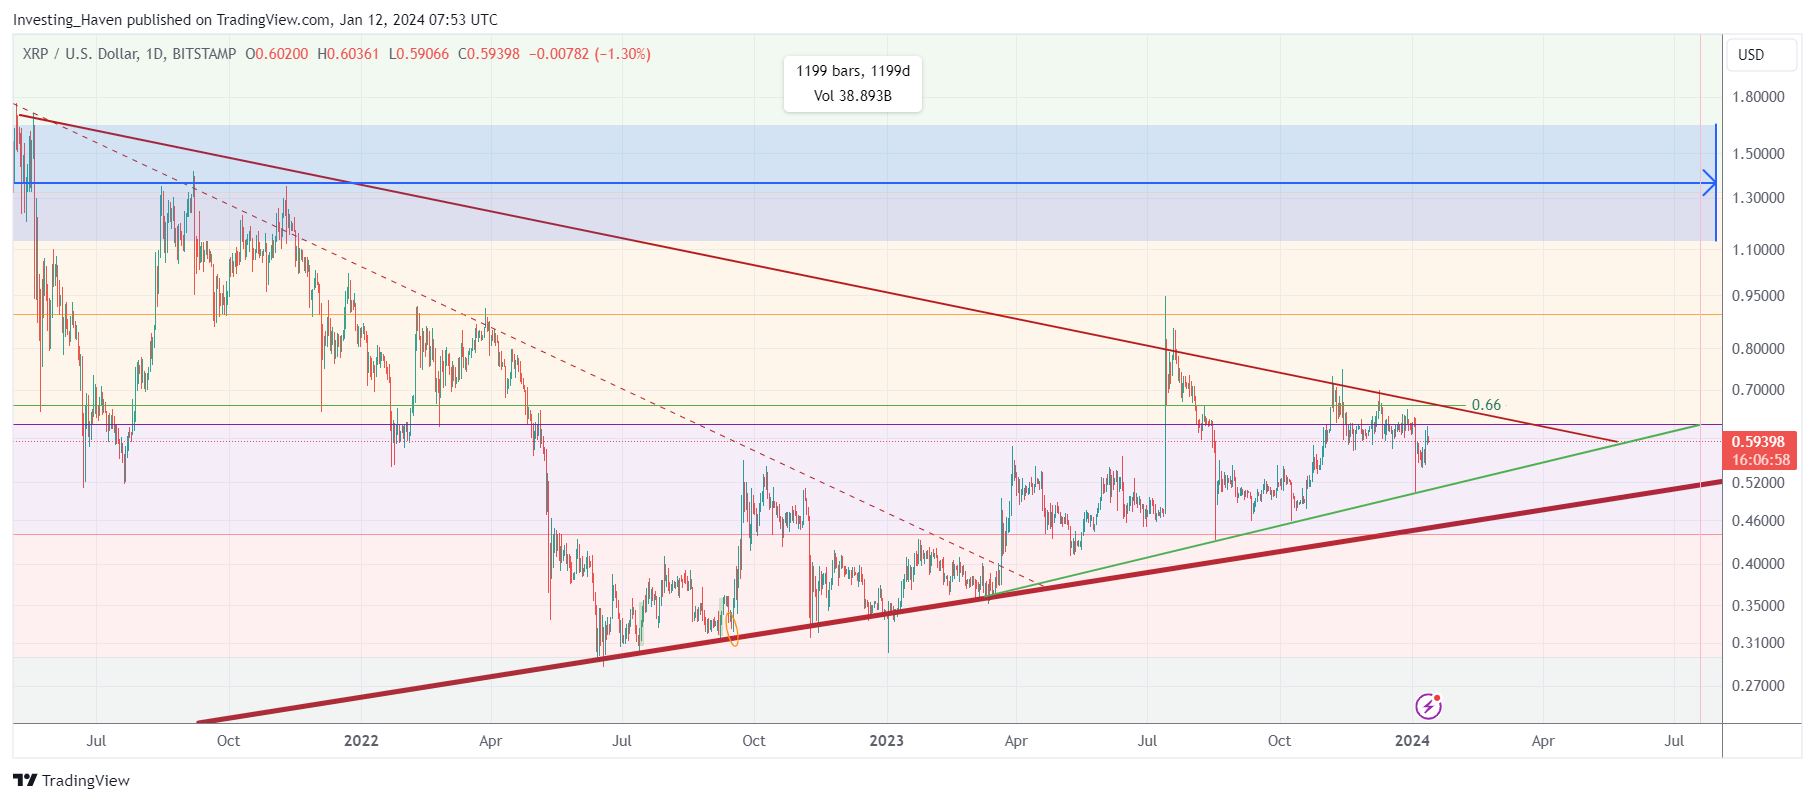
Task: Click the 0.52000 price axis label
Action: (x=1758, y=483)
